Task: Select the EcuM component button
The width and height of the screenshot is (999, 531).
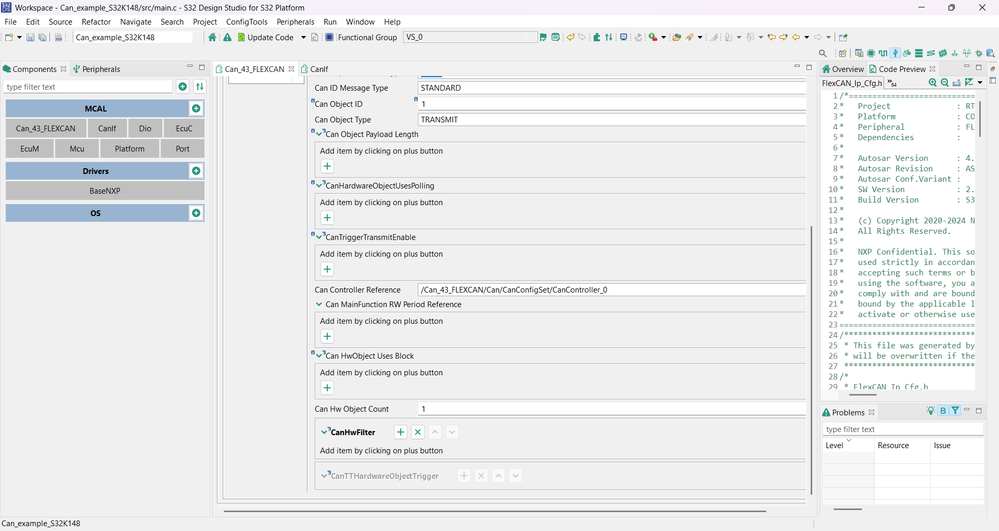Action: 29,149
